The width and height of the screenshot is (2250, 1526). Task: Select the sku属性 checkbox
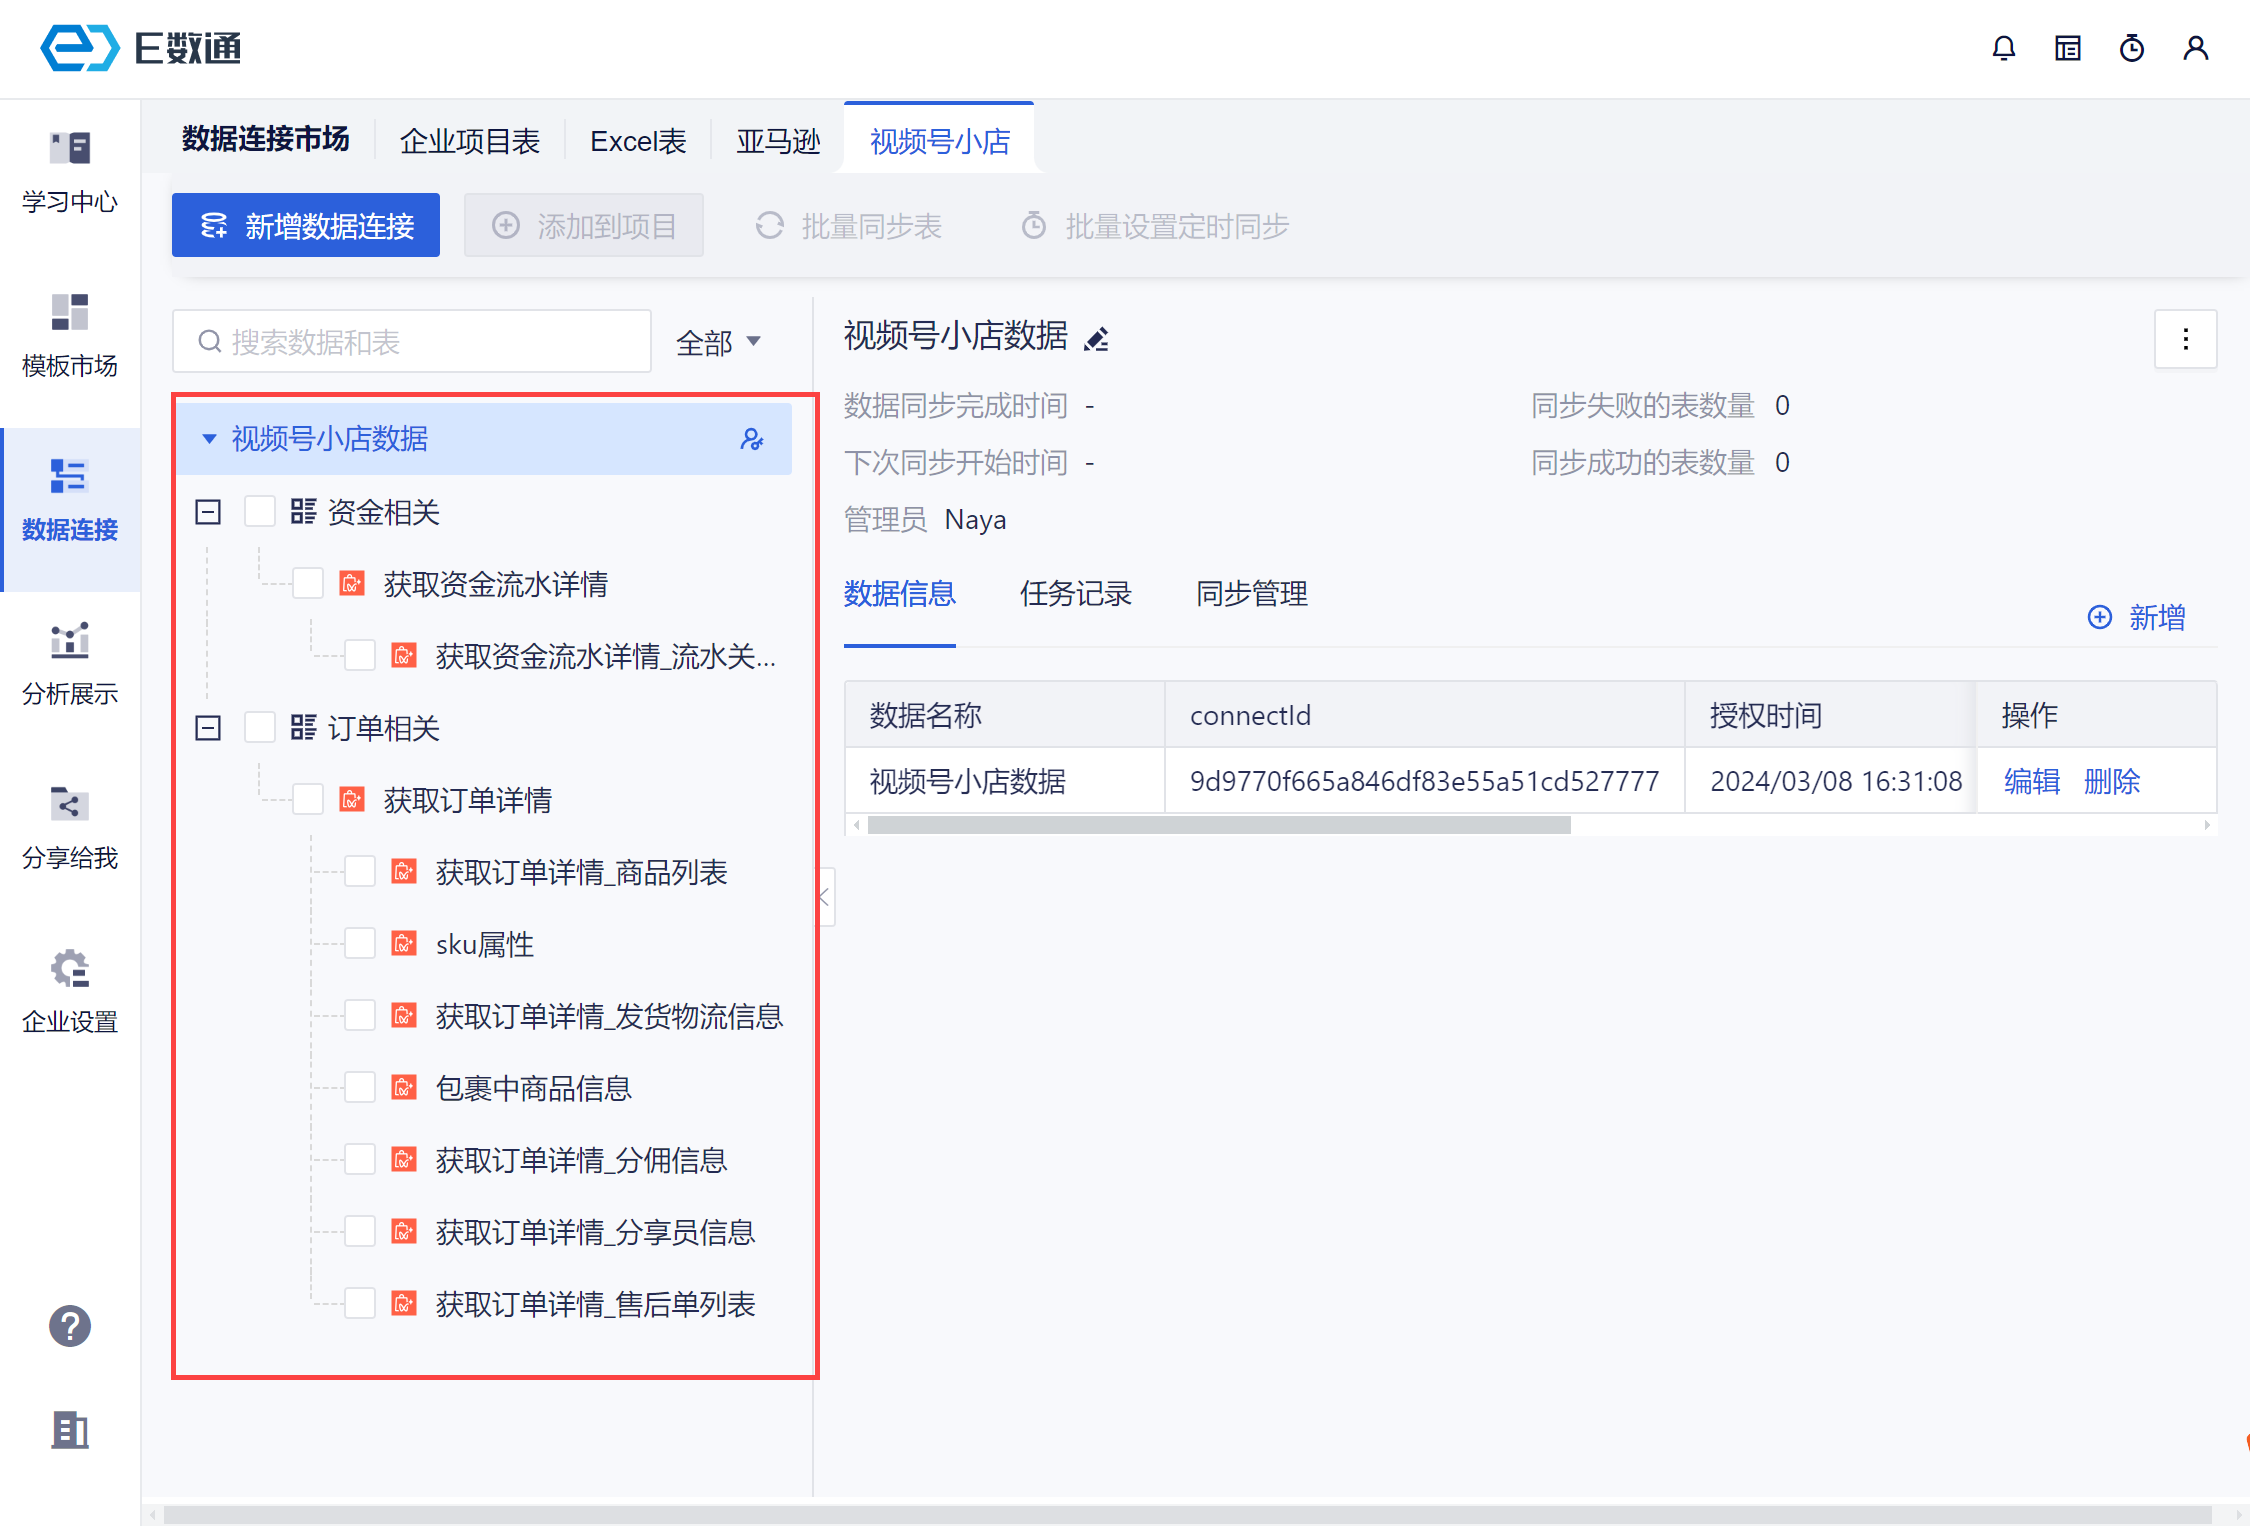coord(360,943)
